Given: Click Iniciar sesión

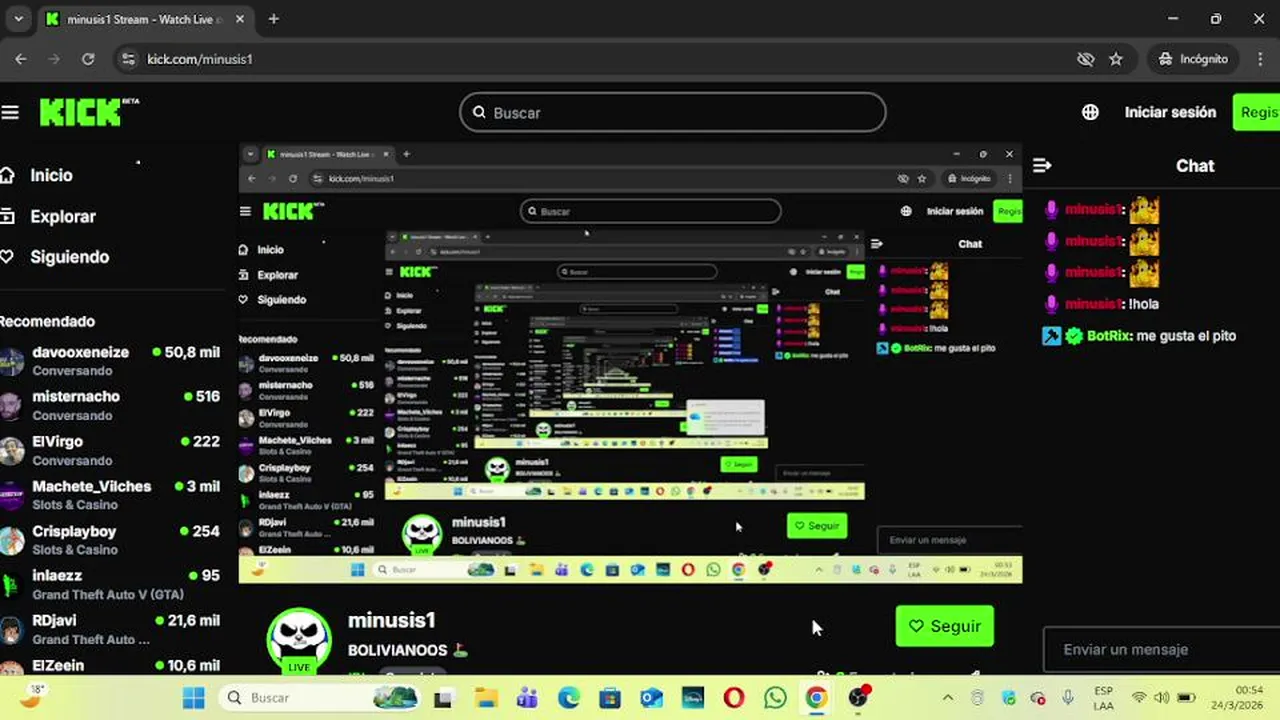Looking at the screenshot, I should (x=1170, y=112).
